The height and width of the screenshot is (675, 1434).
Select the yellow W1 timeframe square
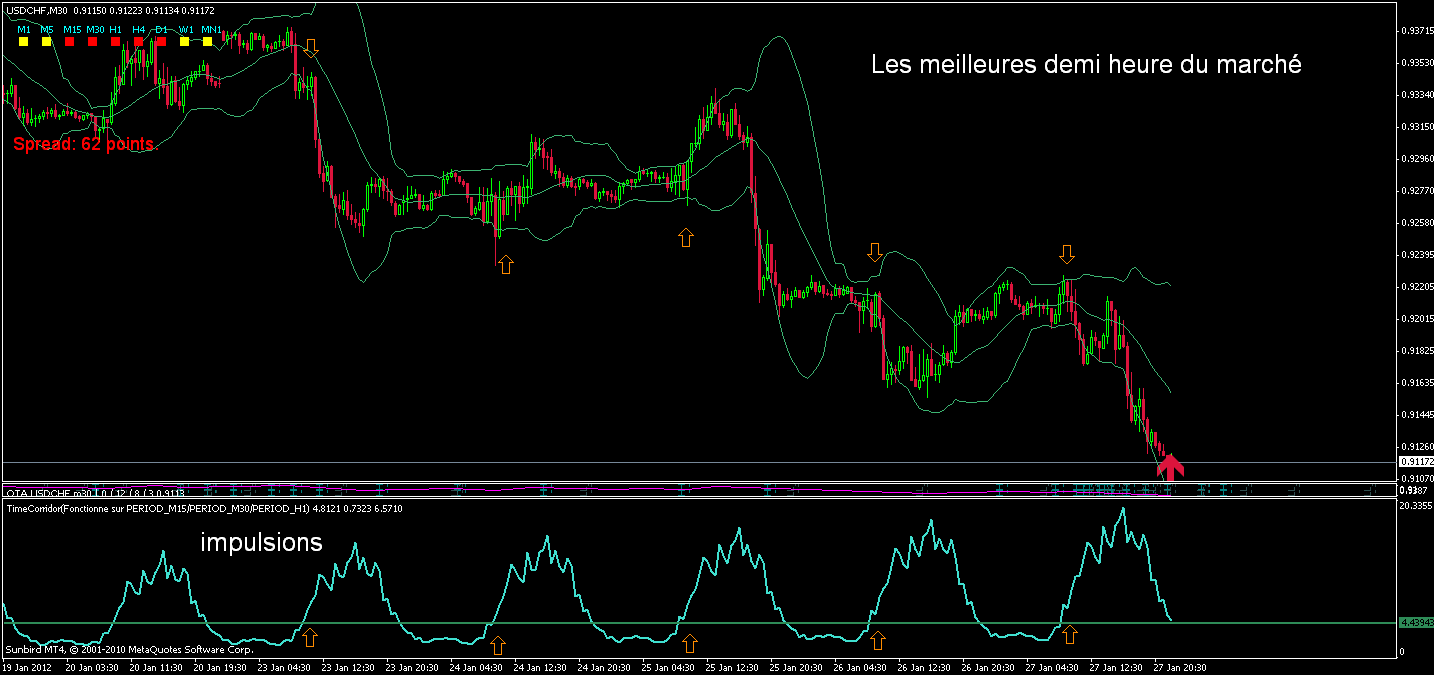coord(185,42)
